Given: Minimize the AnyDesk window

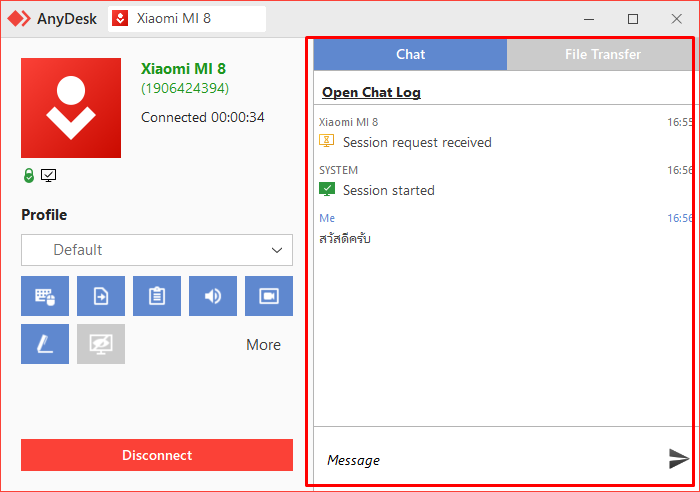Looking at the screenshot, I should [x=589, y=19].
